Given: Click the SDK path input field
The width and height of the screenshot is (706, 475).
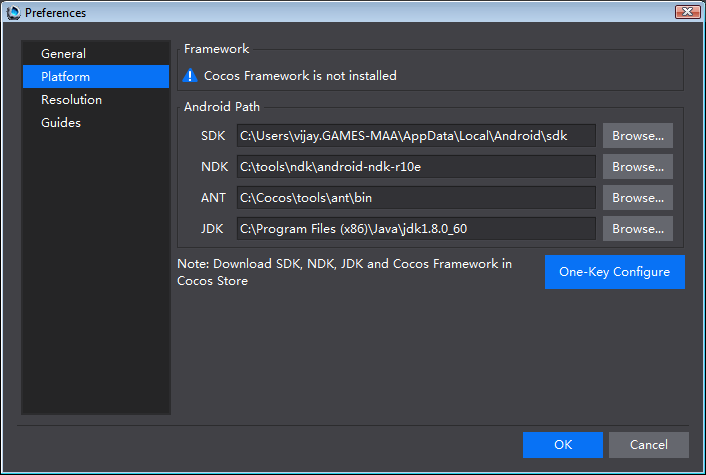Looking at the screenshot, I should coord(416,136).
